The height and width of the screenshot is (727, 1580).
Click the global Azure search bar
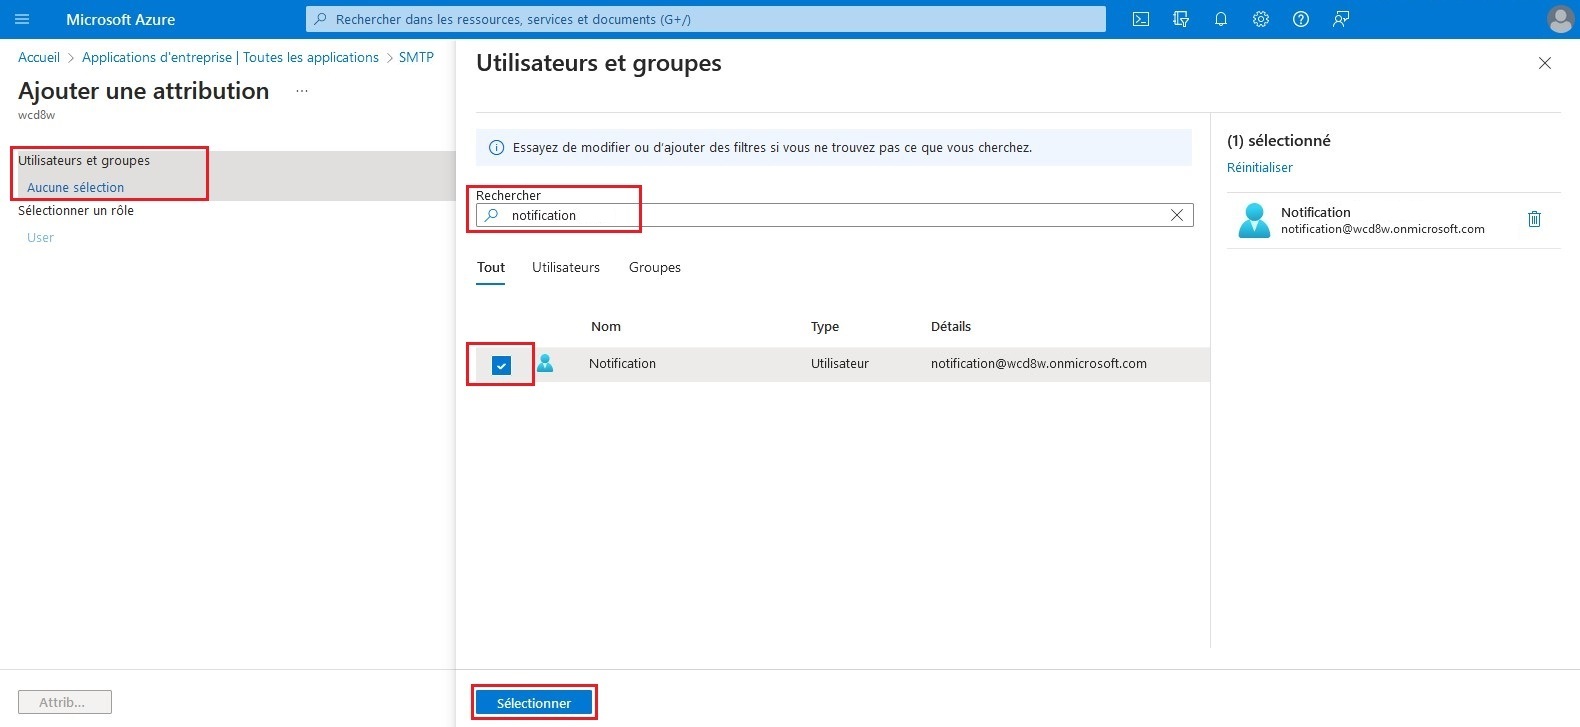pyautogui.click(x=706, y=19)
